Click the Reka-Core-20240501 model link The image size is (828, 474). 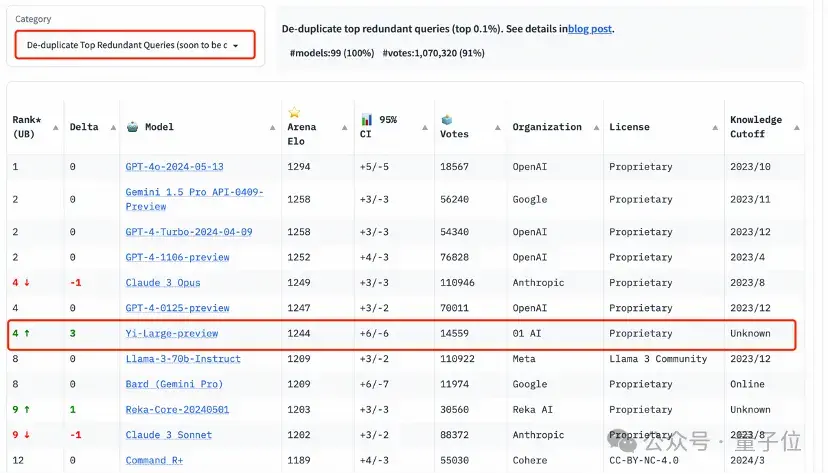pyautogui.click(x=178, y=410)
